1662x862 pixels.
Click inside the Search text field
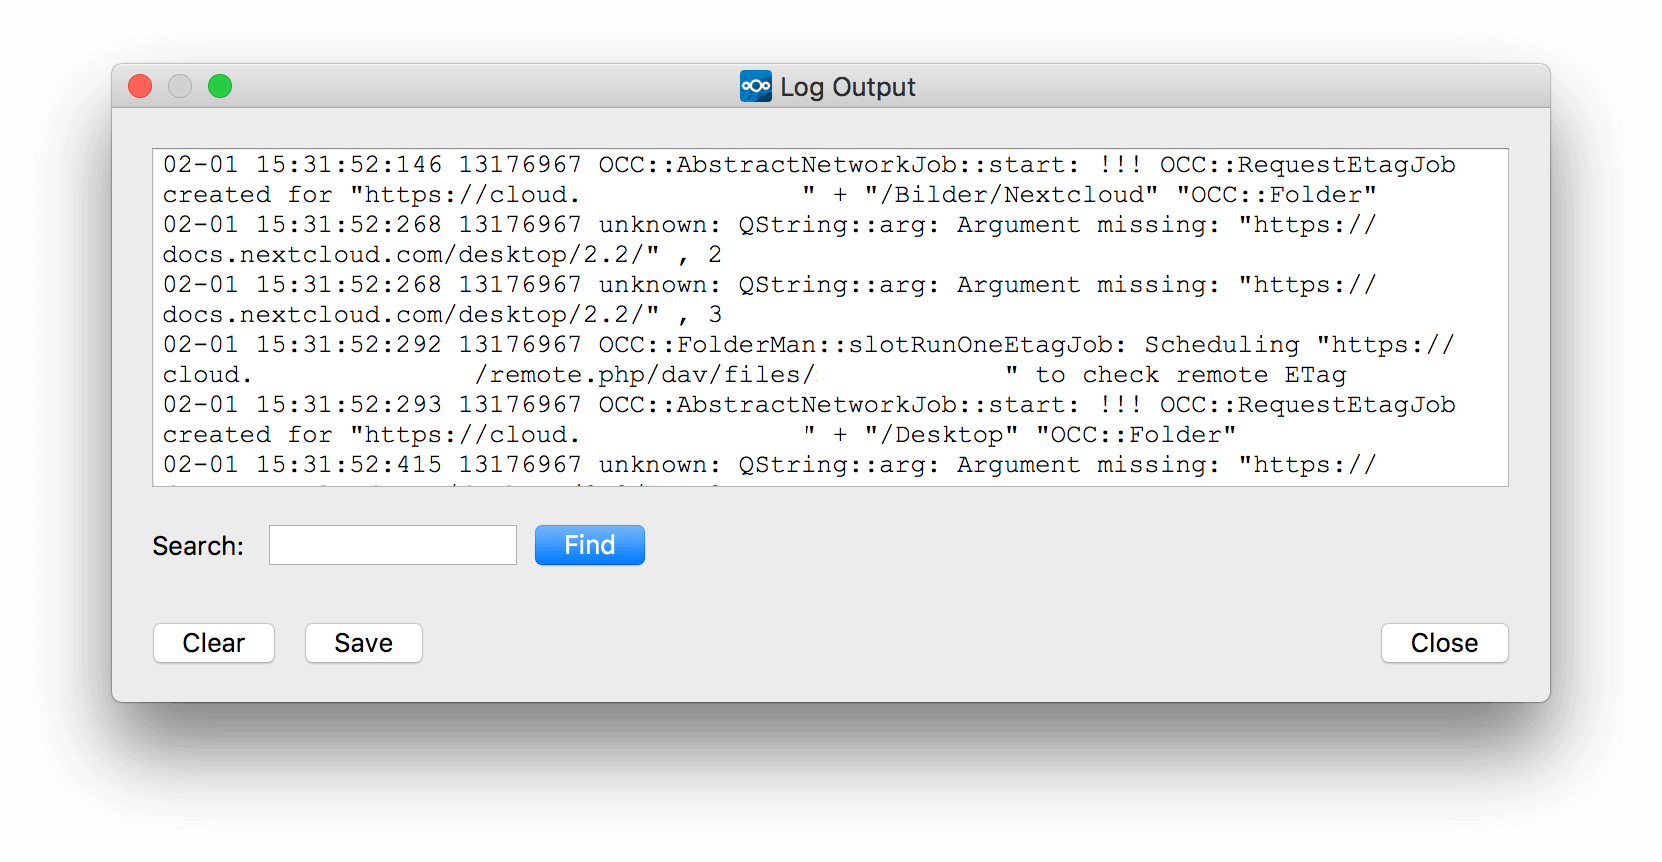(392, 545)
